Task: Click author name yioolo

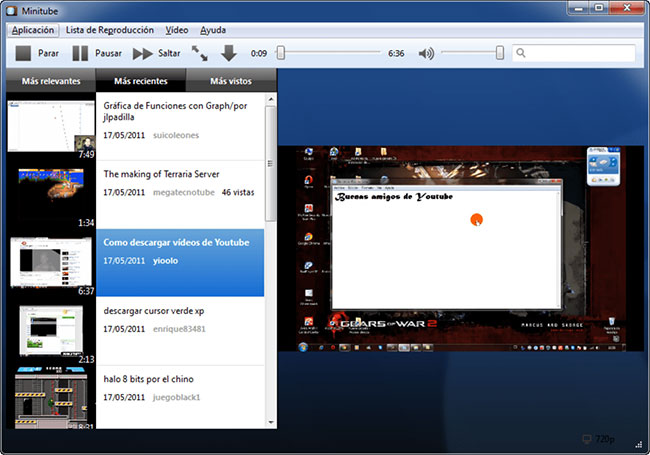Action: pyautogui.click(x=165, y=261)
